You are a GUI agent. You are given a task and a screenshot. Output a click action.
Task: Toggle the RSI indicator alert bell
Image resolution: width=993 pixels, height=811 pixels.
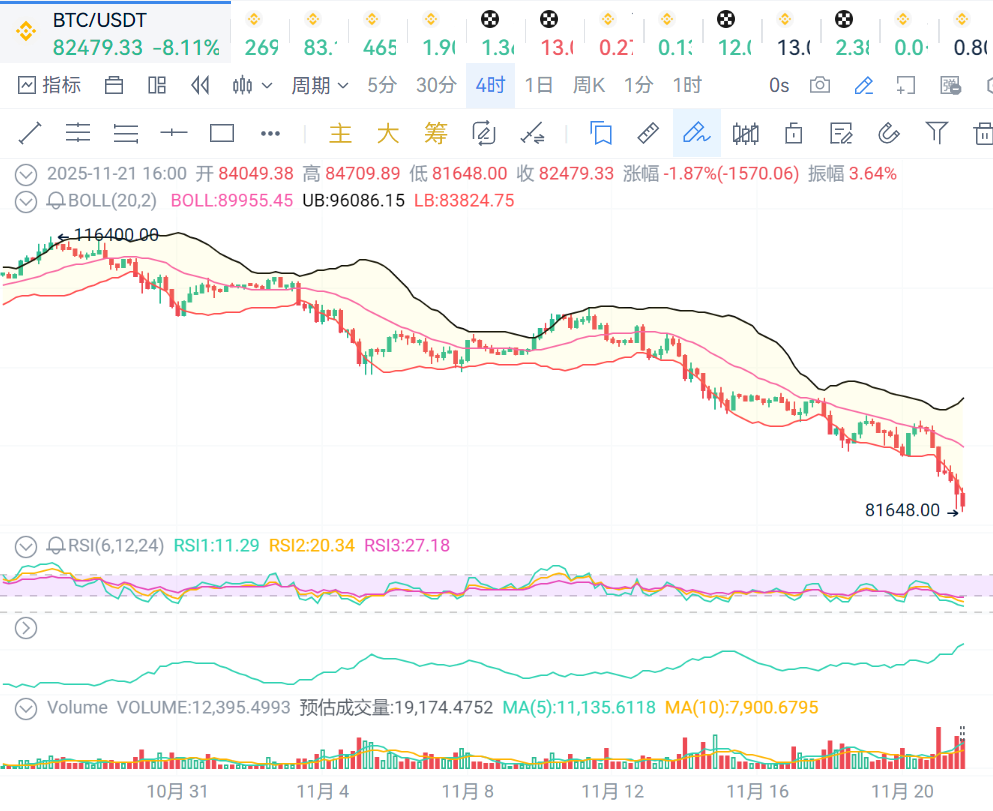pos(56,546)
